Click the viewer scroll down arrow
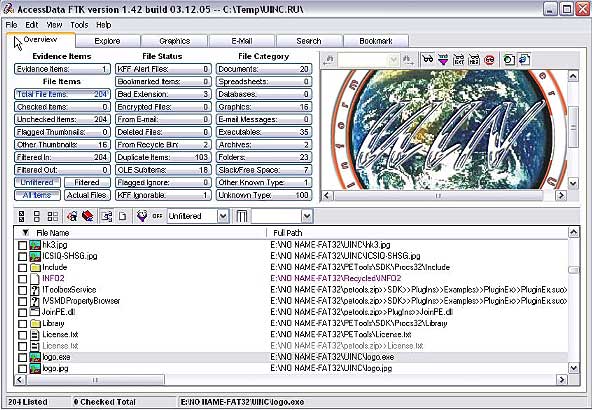Image resolution: width=592 pixels, height=410 pixels. 573,184
